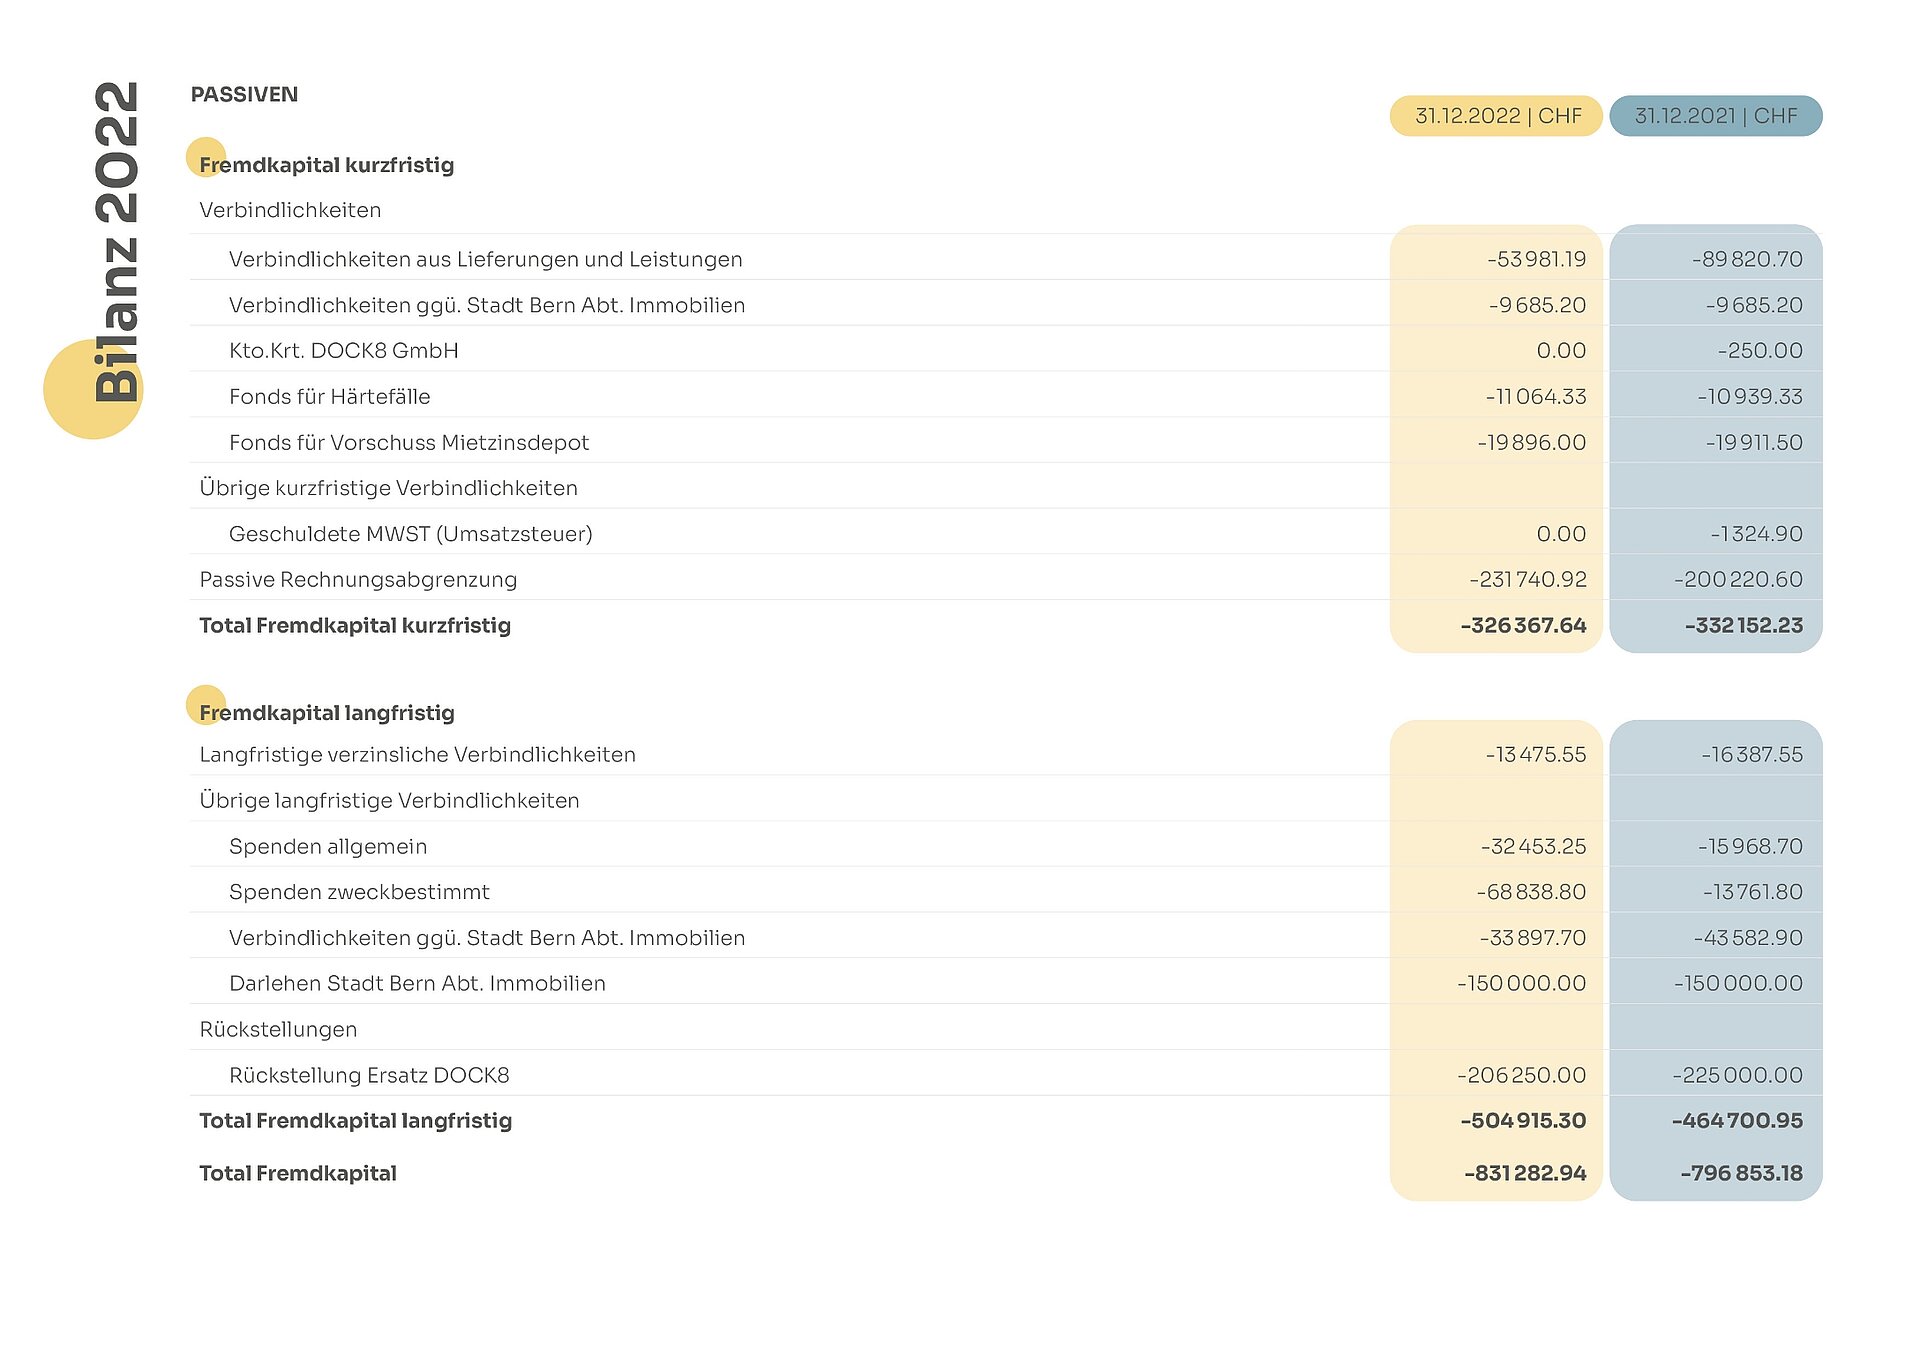The image size is (1920, 1357).
Task: Select the Rückstellung Ersatz DOCK8 label
Action: pyautogui.click(x=369, y=1076)
